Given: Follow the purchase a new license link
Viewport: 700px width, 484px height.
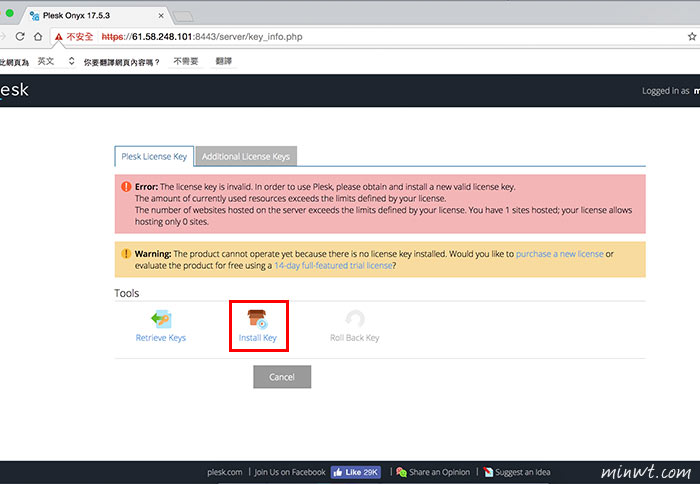Looking at the screenshot, I should click(559, 254).
